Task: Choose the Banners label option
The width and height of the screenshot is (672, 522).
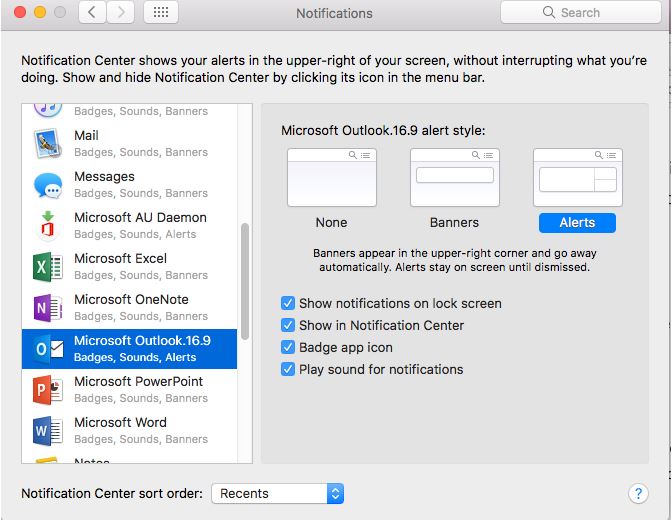Action: (x=454, y=222)
